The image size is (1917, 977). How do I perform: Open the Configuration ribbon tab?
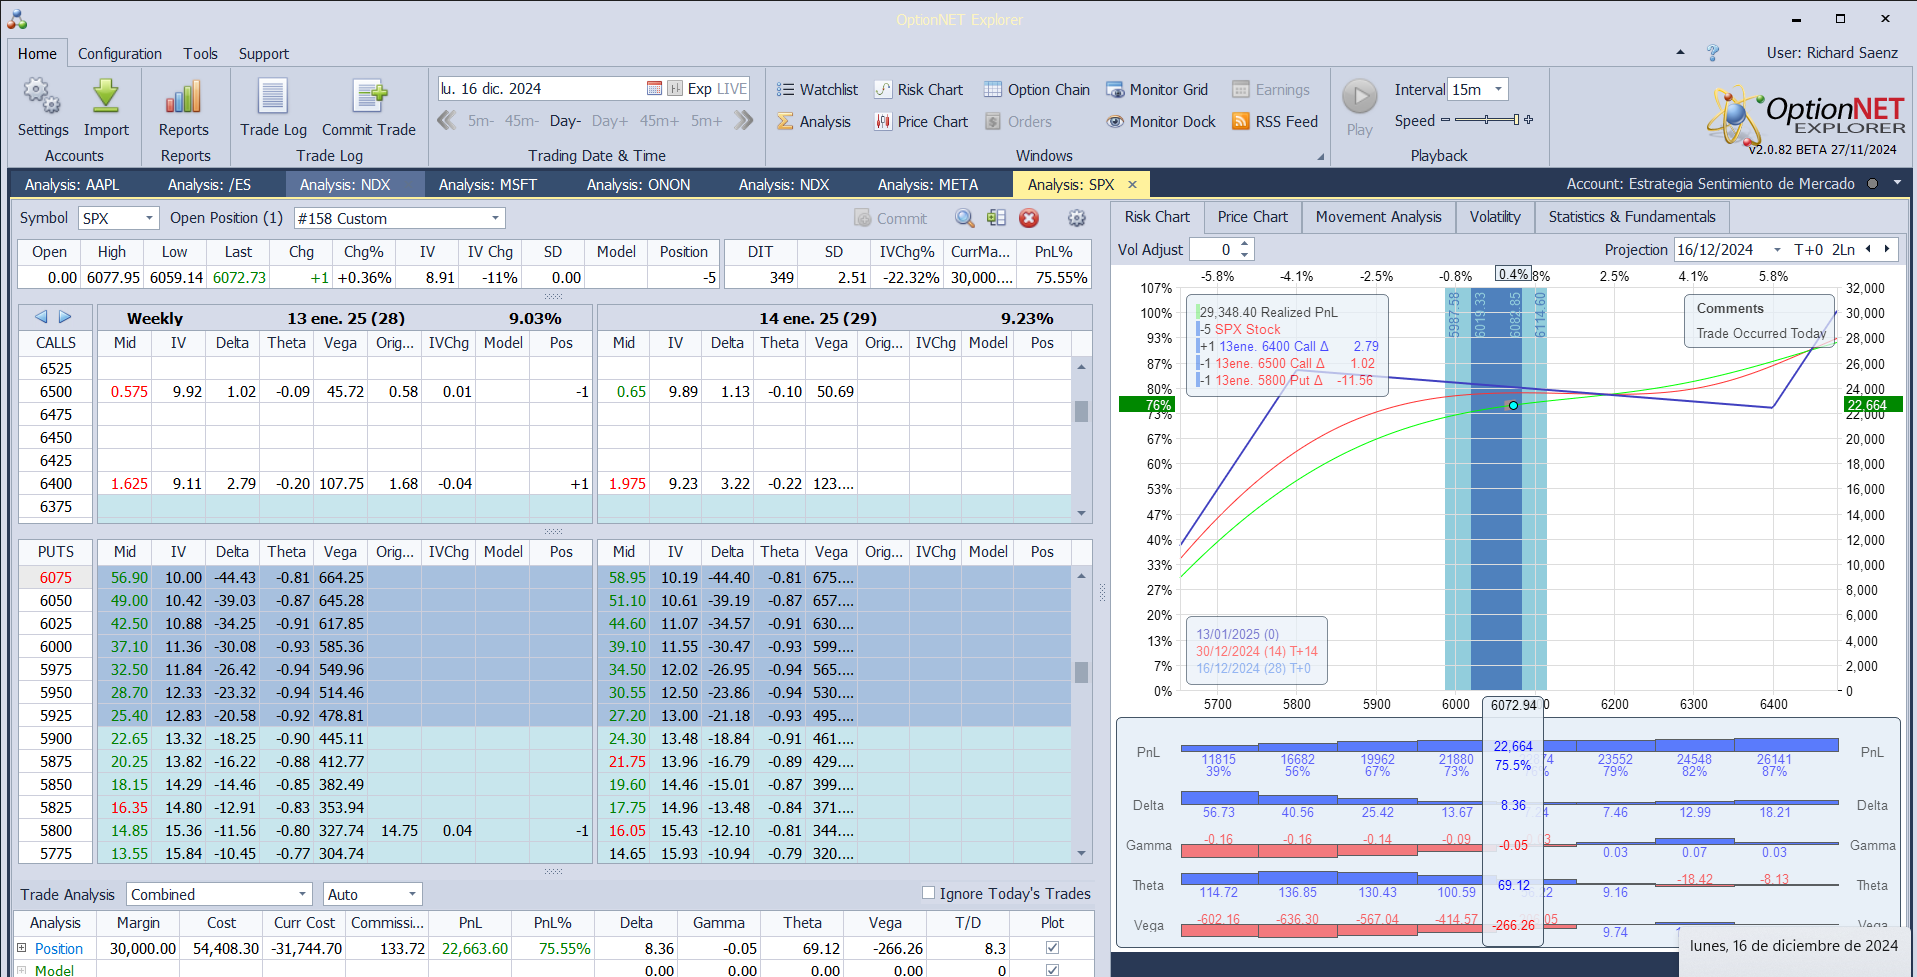coord(120,54)
